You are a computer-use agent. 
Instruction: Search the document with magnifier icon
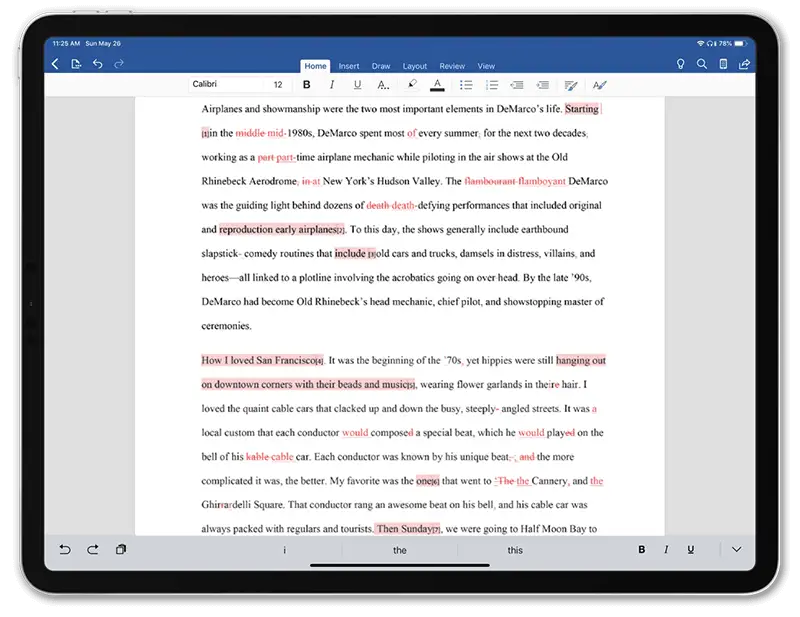(702, 65)
